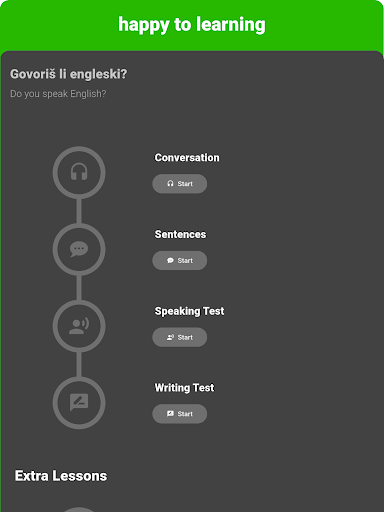The width and height of the screenshot is (384, 512).
Task: Click the speaker icon inside Speaking Test Start button
Action: [x=170, y=337]
